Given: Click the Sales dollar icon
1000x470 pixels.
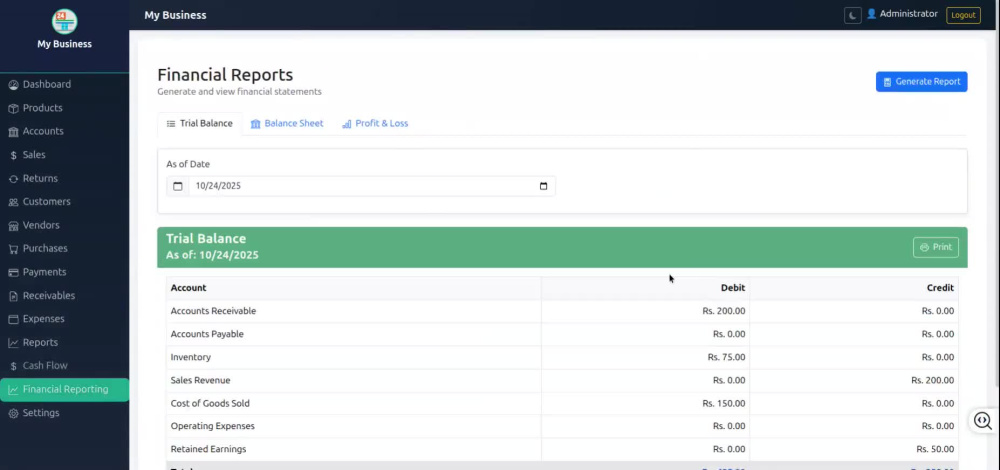Looking at the screenshot, I should pos(13,155).
